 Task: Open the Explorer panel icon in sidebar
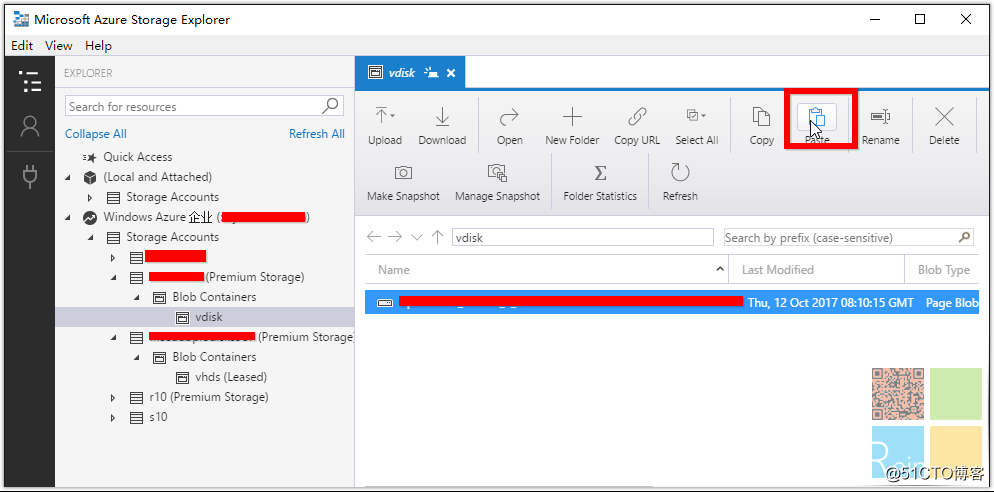coord(30,82)
